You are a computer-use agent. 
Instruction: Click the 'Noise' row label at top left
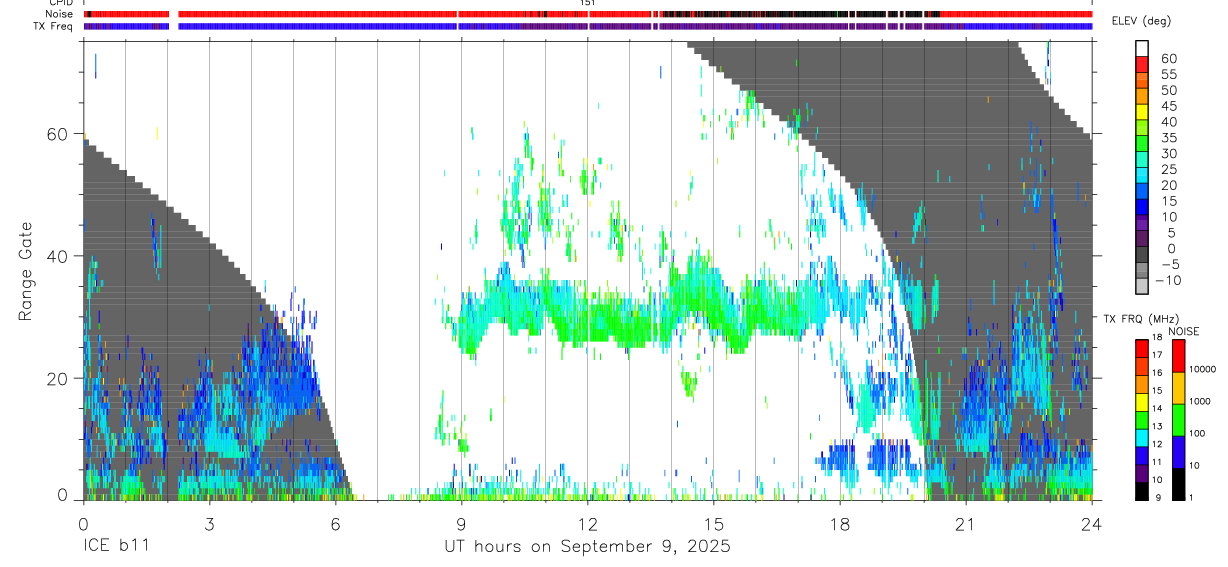[59, 14]
